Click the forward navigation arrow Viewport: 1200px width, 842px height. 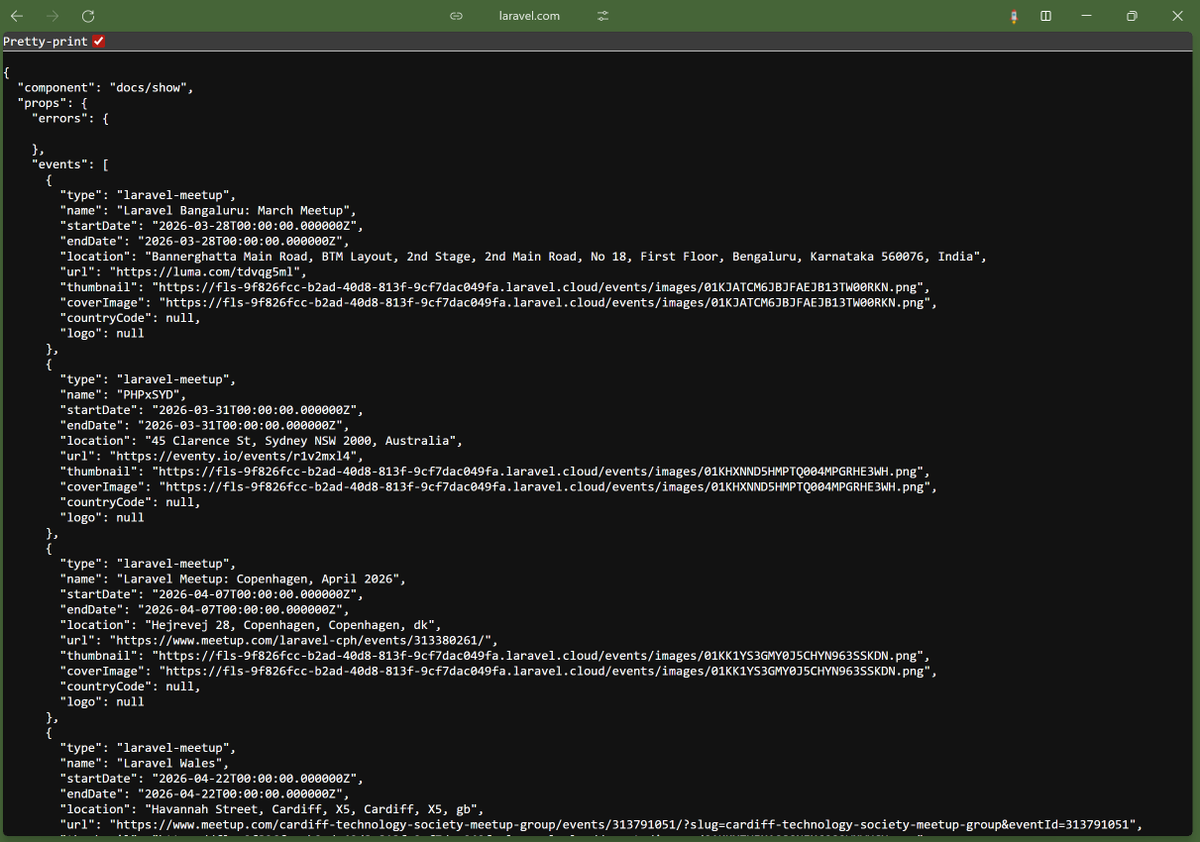(x=52, y=16)
